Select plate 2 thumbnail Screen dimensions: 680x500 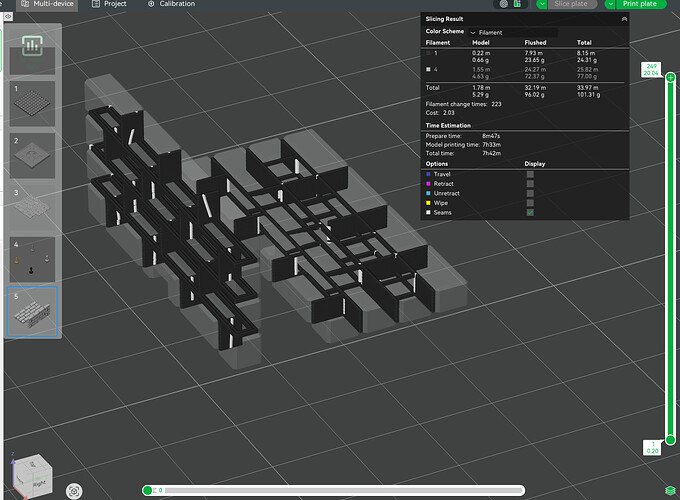coord(32,156)
